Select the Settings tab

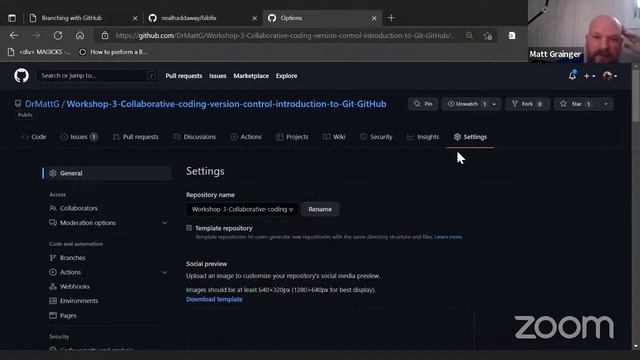(470, 137)
